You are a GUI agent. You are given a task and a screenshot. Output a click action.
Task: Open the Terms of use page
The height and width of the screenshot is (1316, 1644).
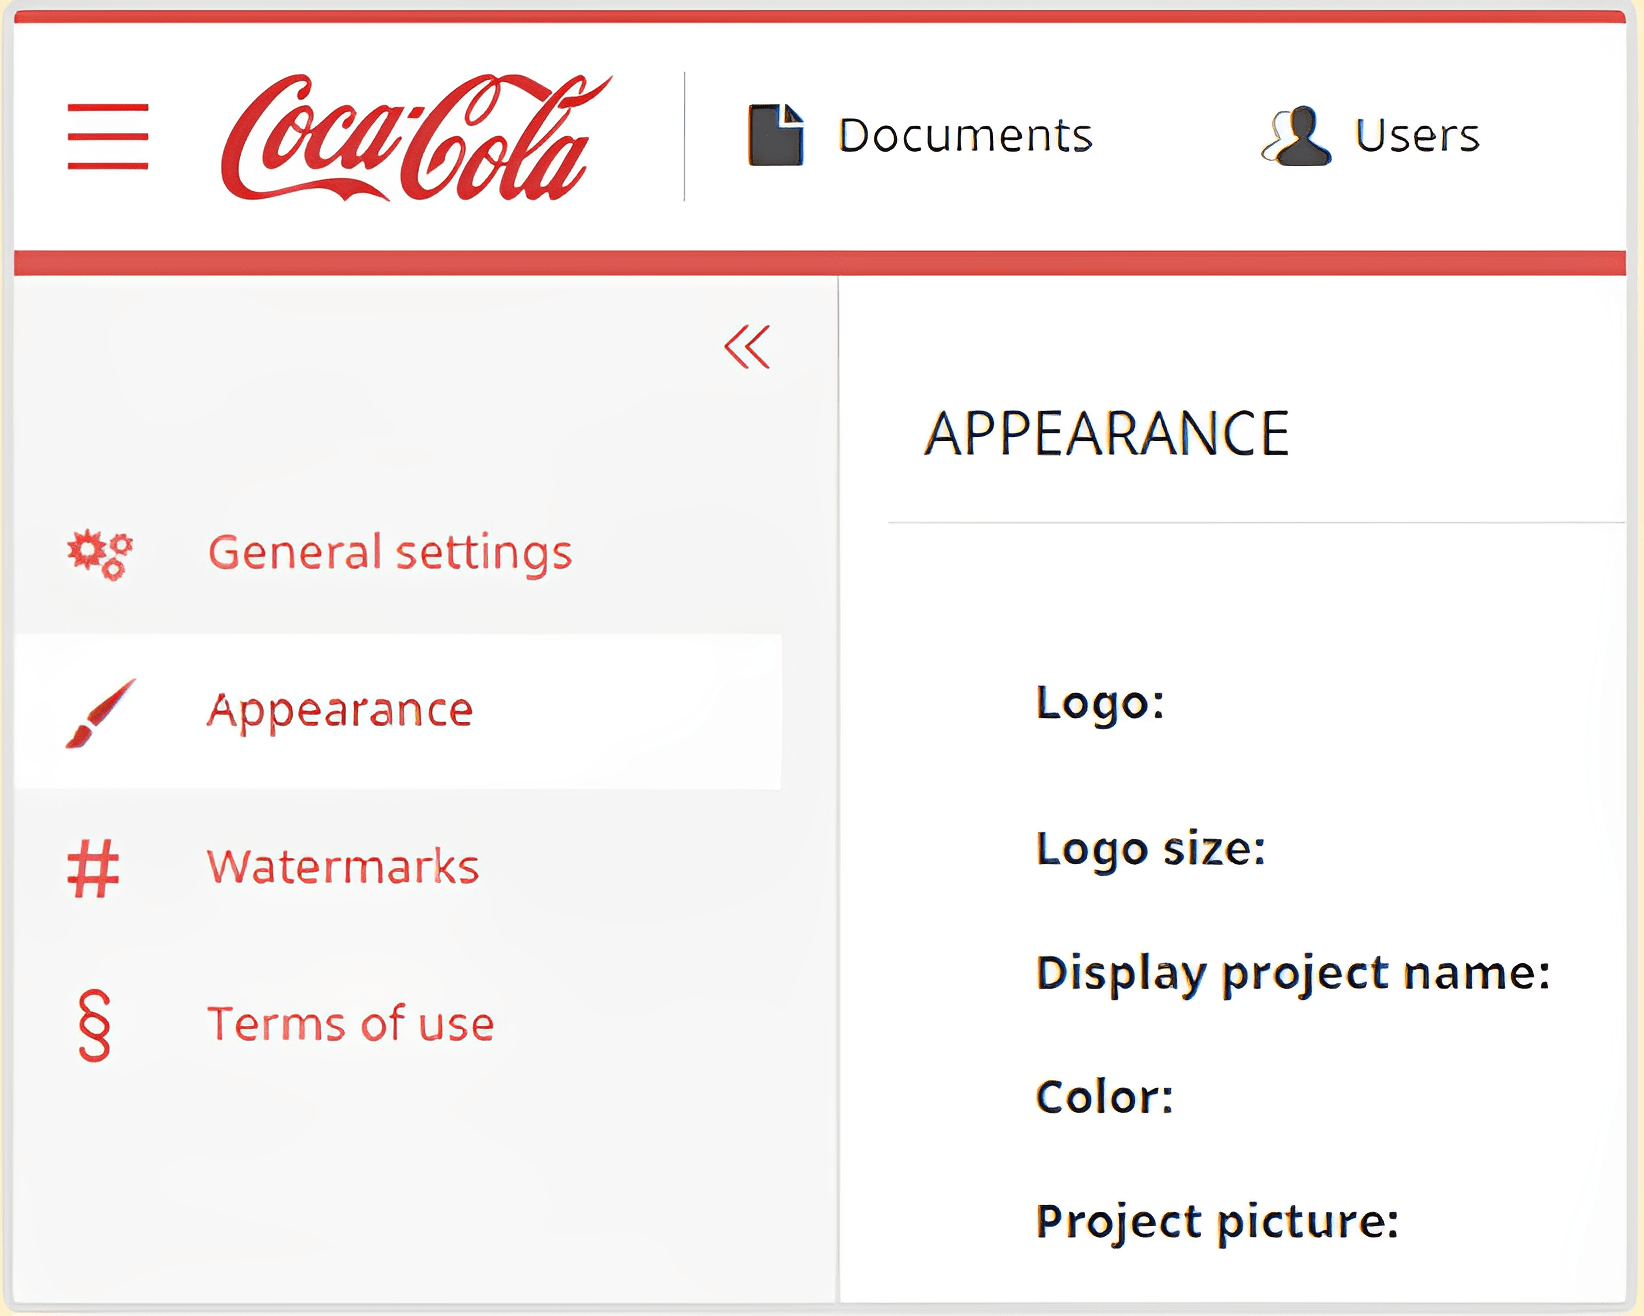point(350,1024)
